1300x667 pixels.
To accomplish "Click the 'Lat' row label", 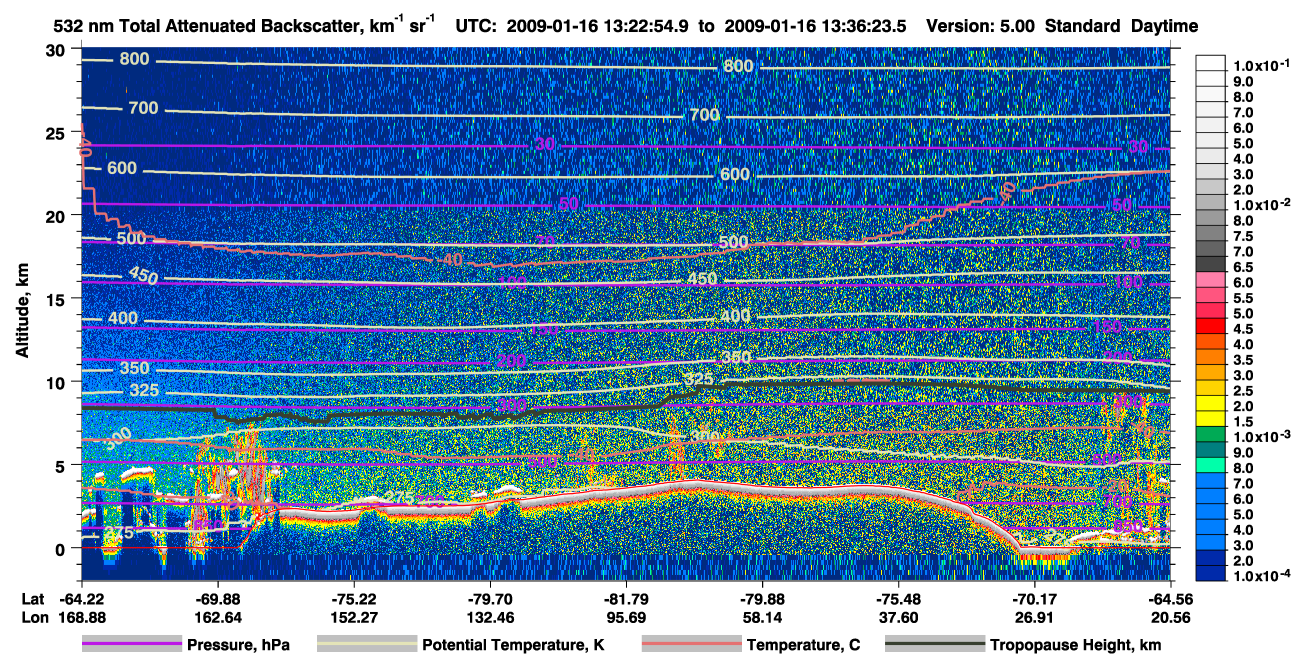I will pos(33,599).
